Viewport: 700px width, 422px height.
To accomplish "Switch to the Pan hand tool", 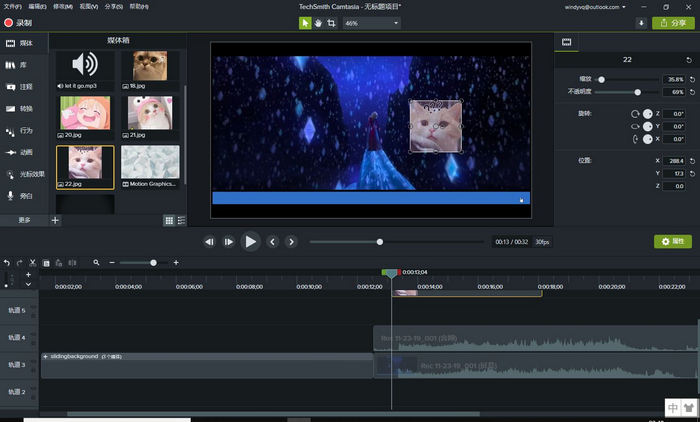I will click(318, 23).
